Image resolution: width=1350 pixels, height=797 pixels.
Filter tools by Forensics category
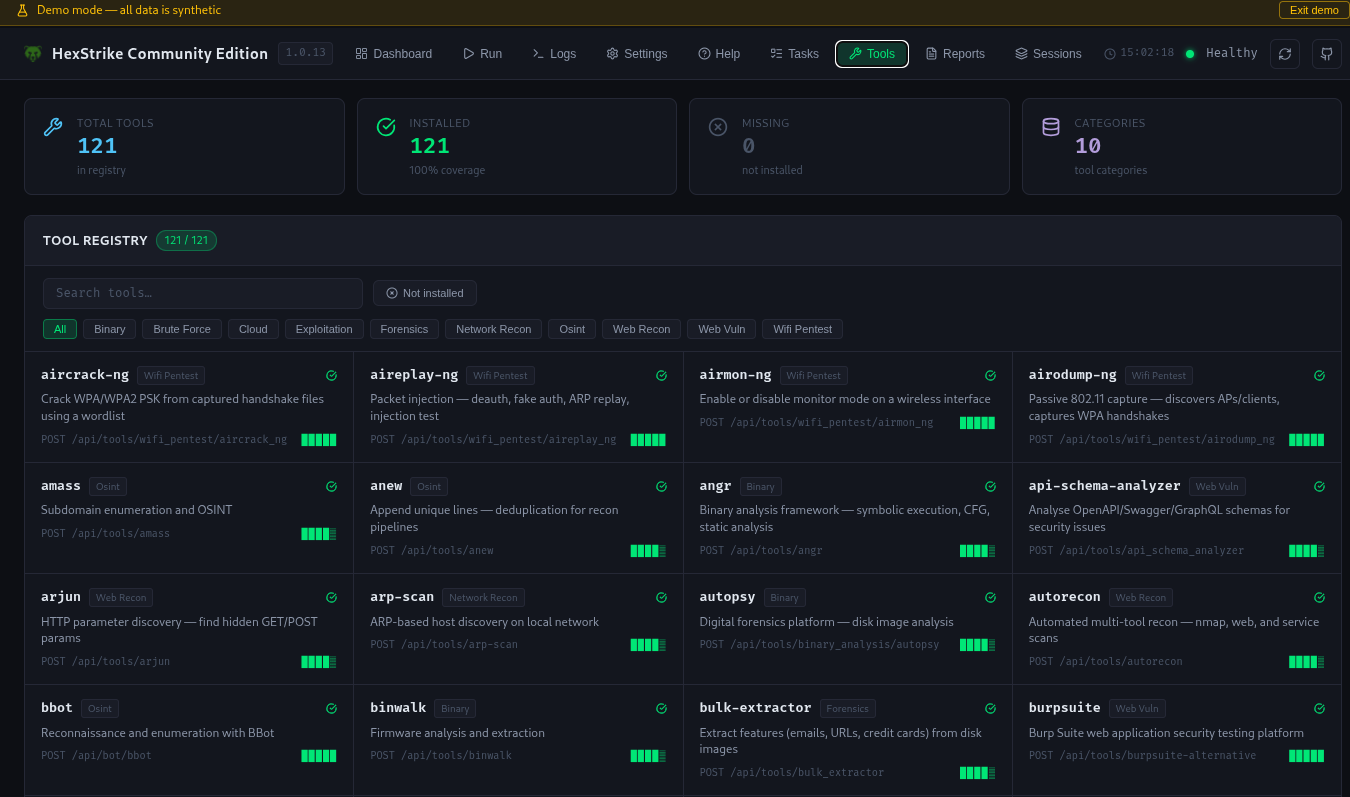pyautogui.click(x=404, y=329)
